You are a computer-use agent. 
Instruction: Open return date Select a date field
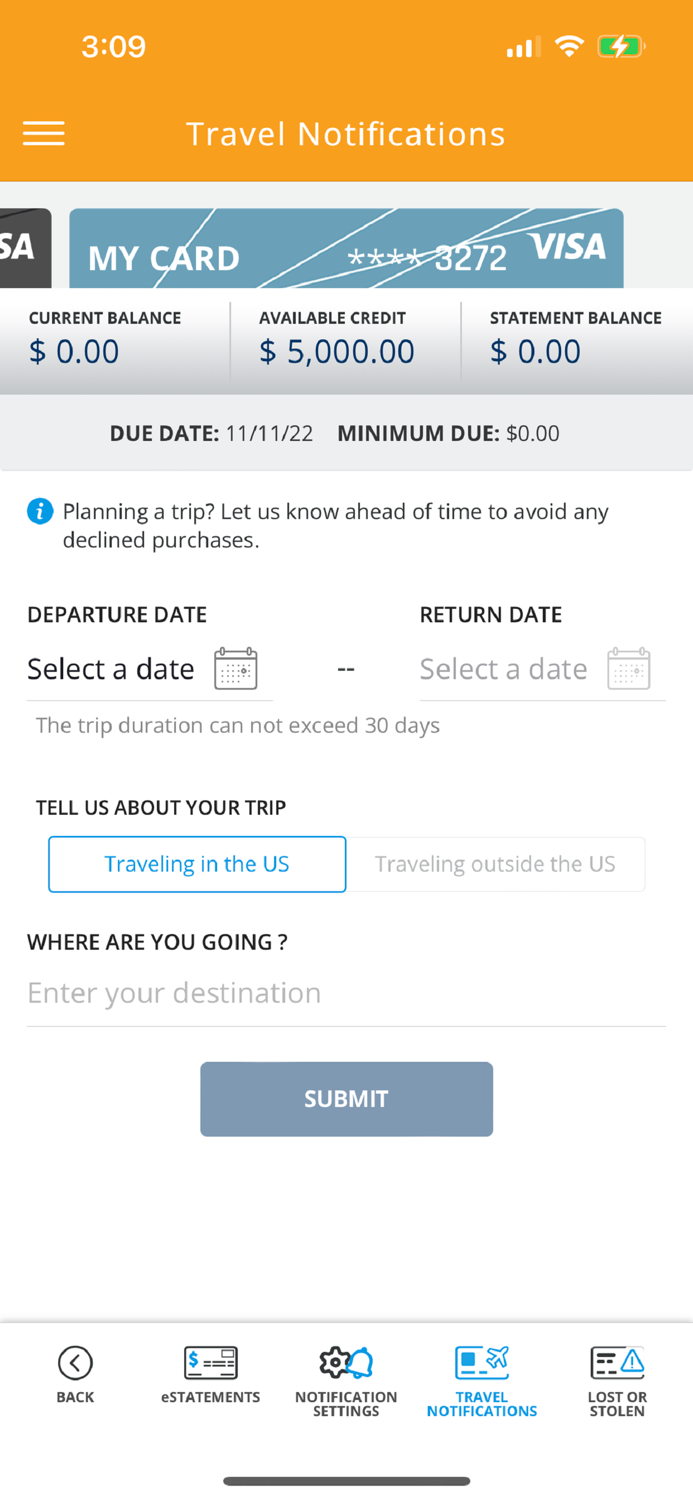(x=543, y=669)
